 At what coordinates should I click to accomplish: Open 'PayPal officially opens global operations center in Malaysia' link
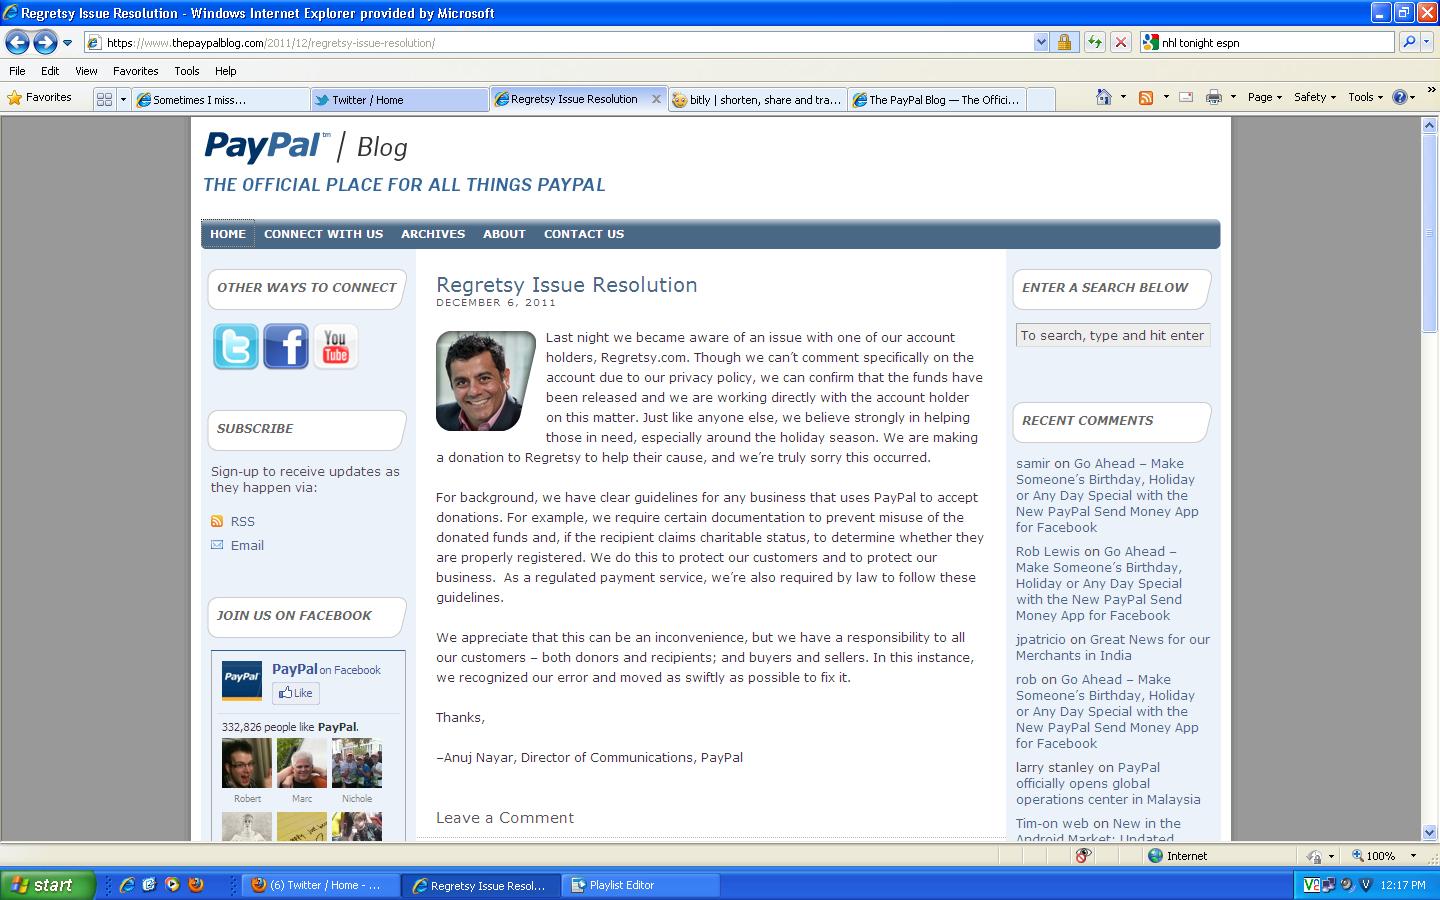coord(1108,783)
